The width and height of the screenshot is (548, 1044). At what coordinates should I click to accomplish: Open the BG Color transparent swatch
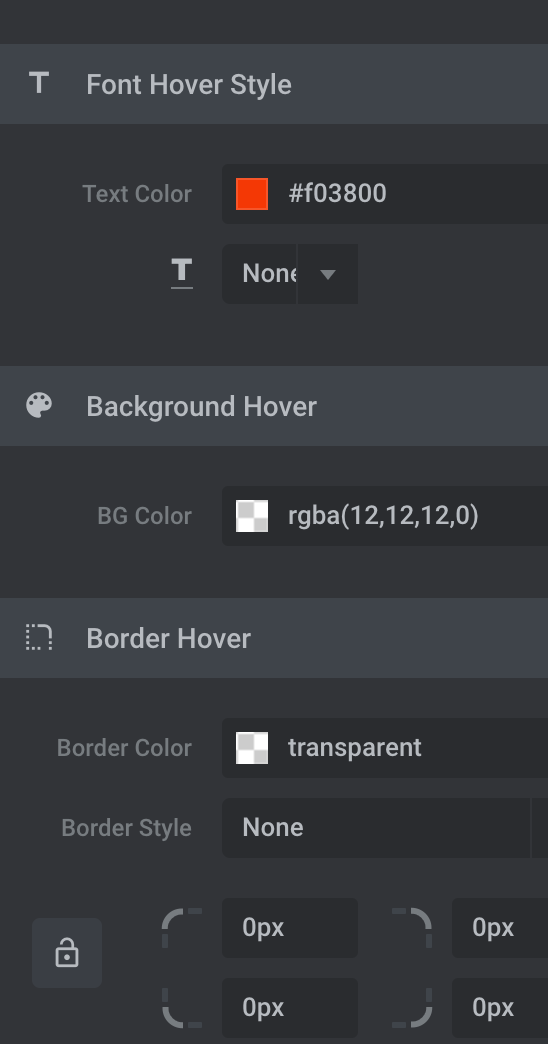[x=252, y=516]
